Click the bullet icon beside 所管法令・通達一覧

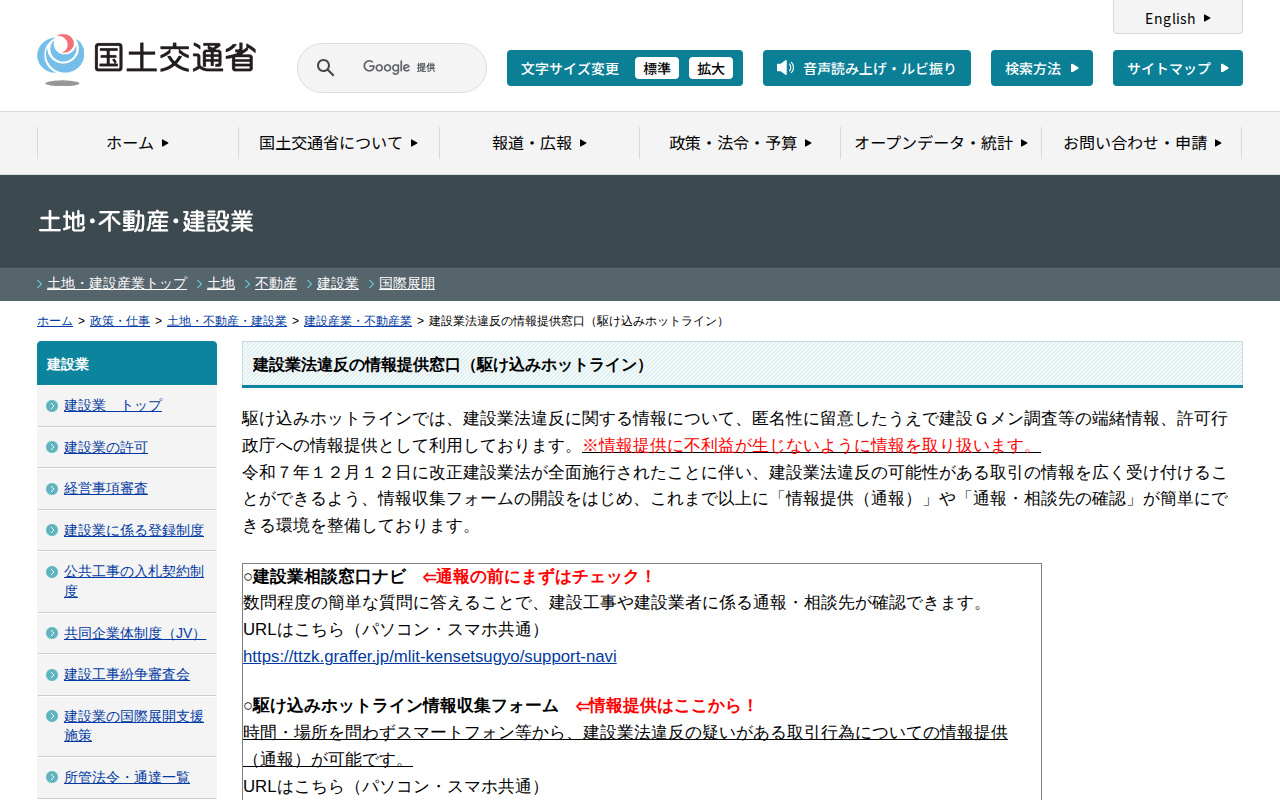coord(52,778)
